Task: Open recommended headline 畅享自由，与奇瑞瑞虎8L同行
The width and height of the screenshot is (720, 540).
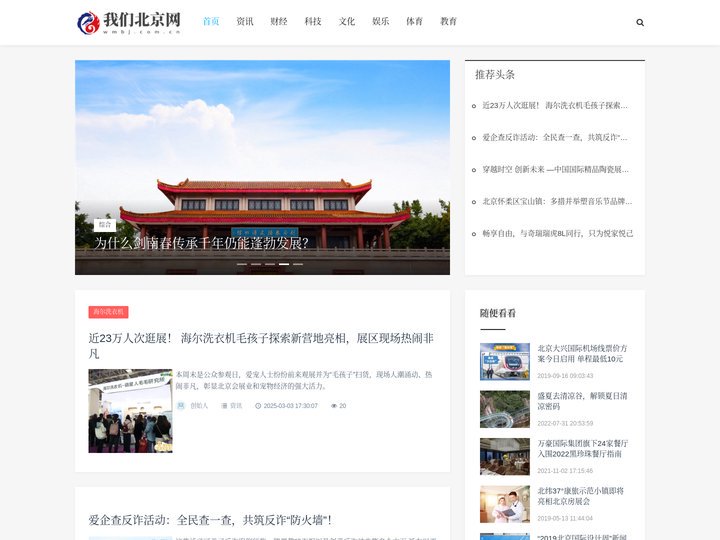Action: [557, 233]
